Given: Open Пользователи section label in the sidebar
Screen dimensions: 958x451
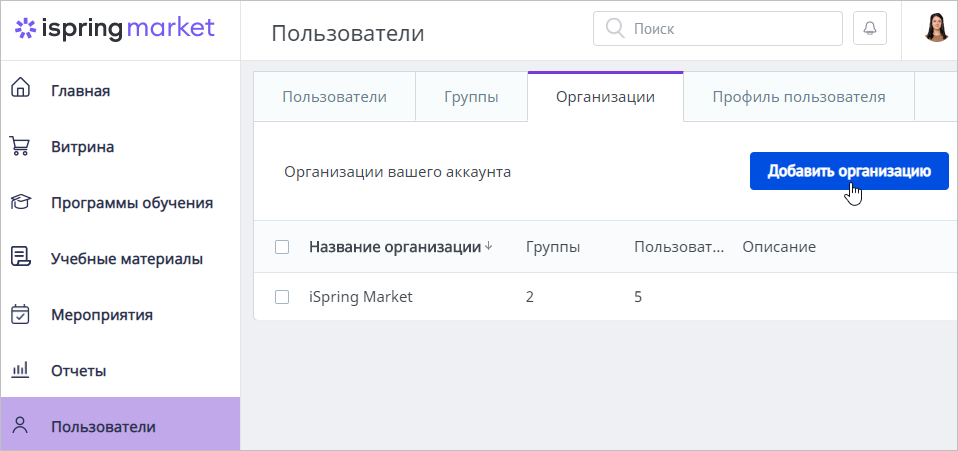Looking at the screenshot, I should click(x=103, y=427).
